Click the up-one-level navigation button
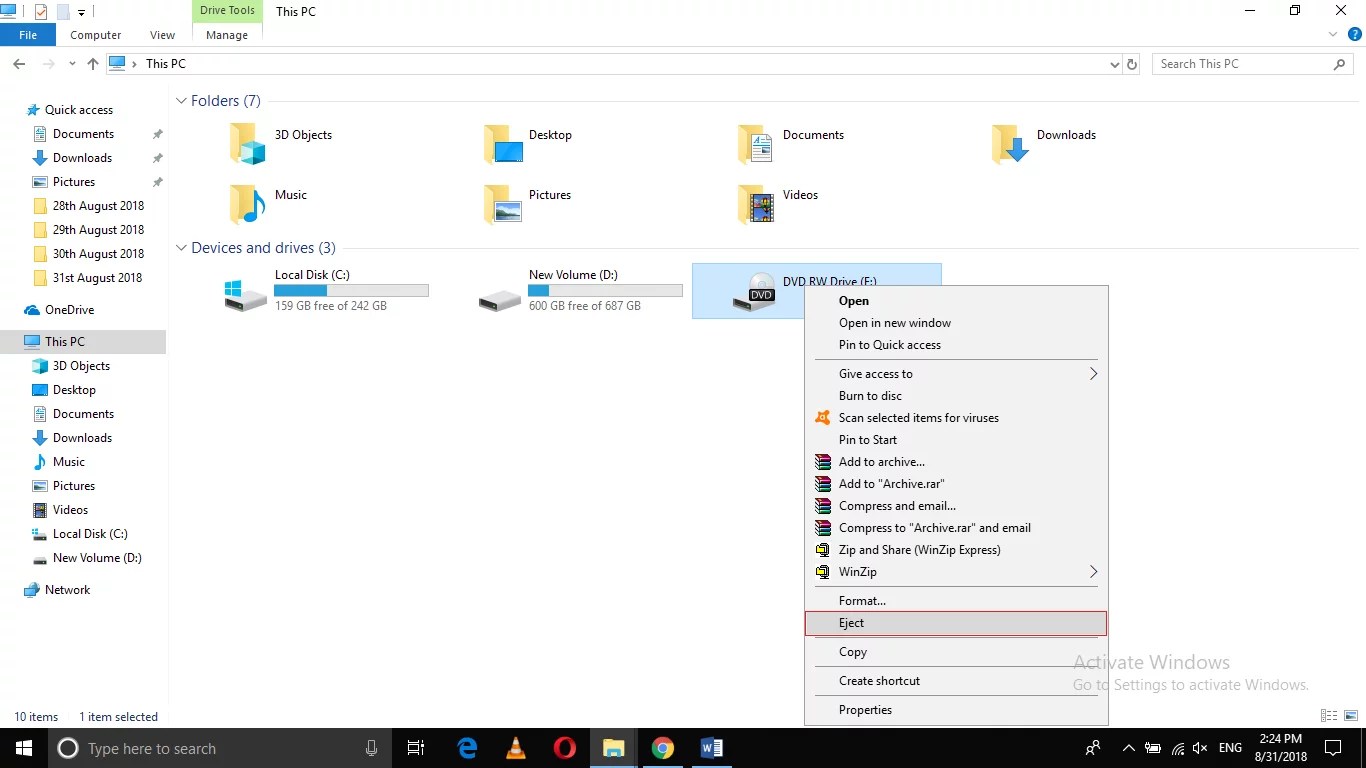The width and height of the screenshot is (1366, 768). pyautogui.click(x=92, y=63)
